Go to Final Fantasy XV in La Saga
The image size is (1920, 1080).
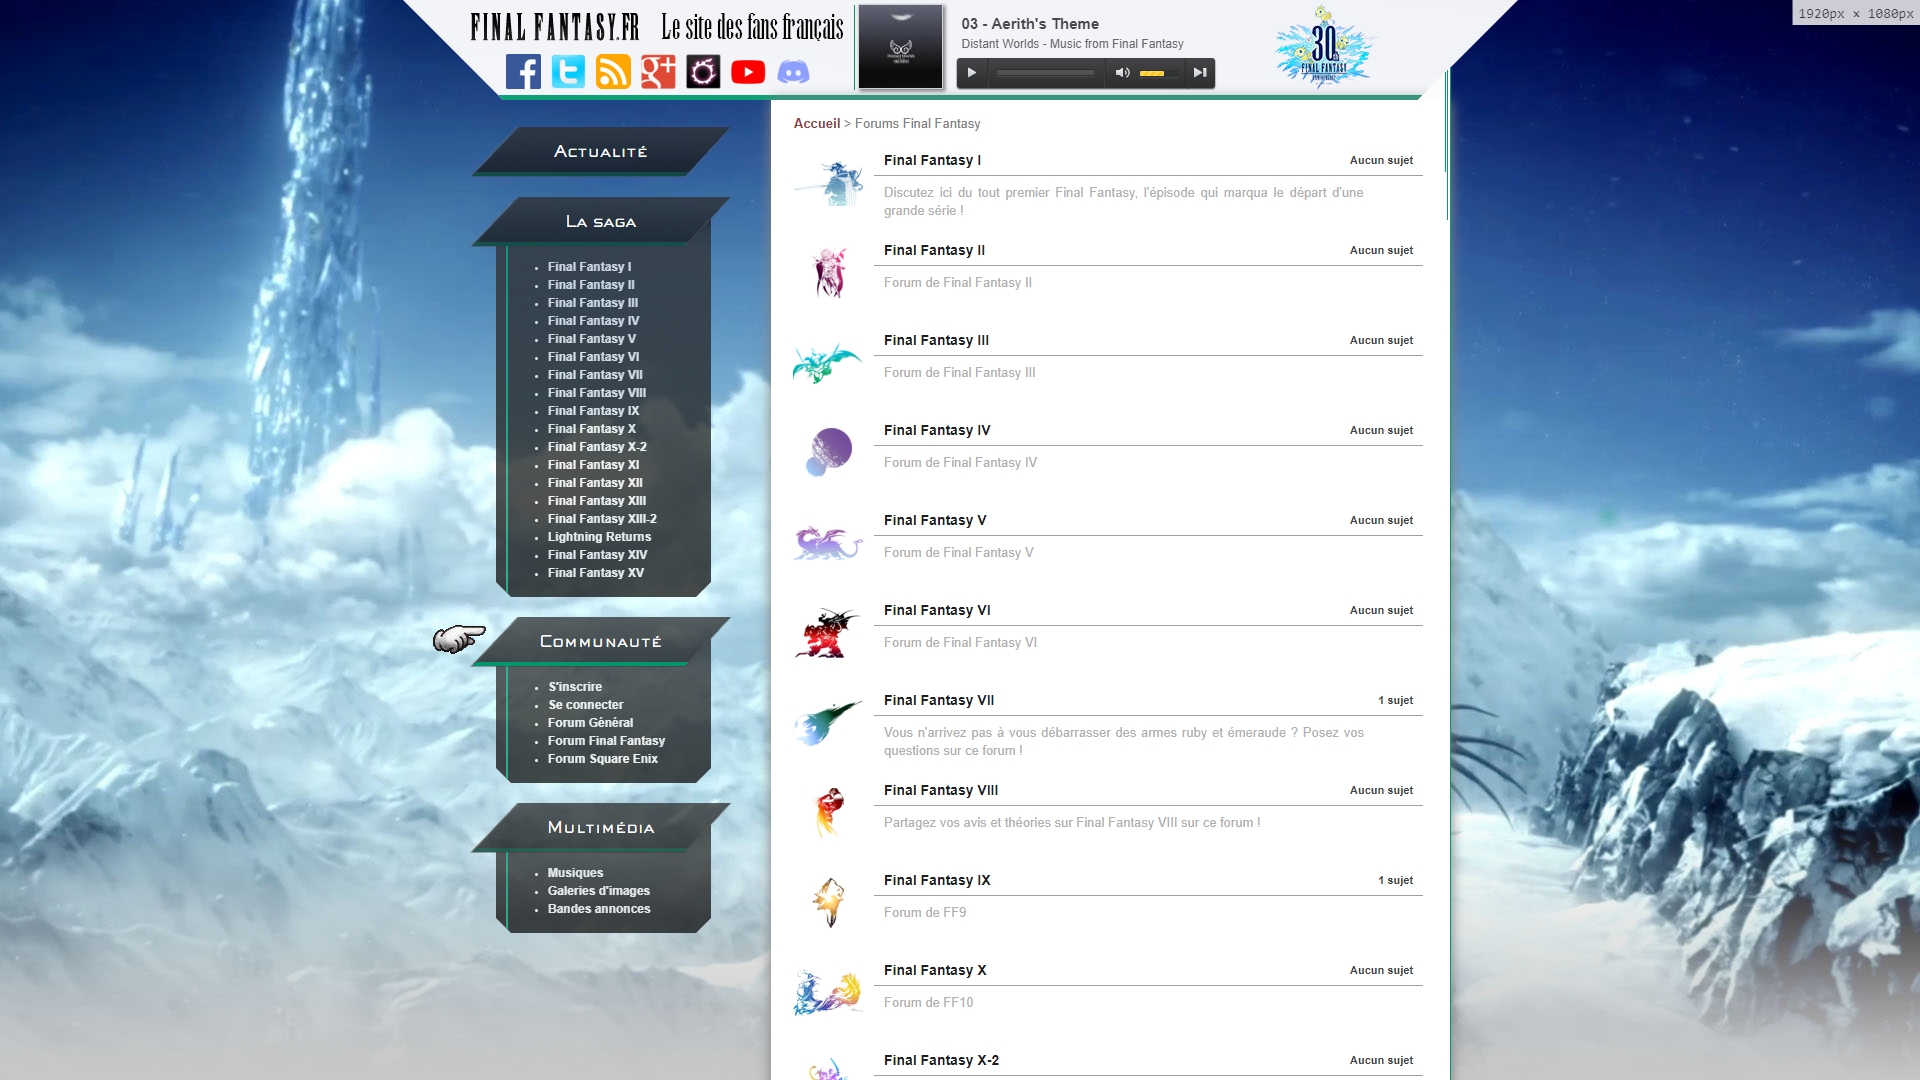[596, 573]
